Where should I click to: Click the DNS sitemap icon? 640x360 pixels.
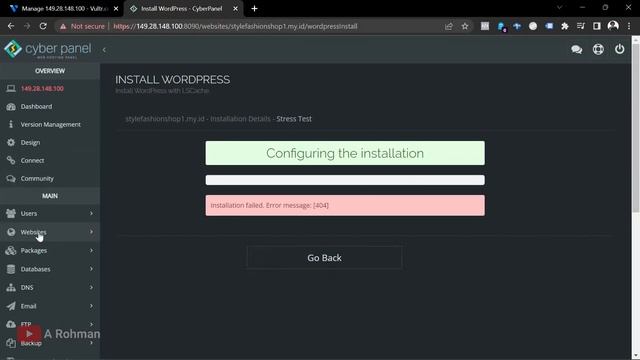(11, 287)
